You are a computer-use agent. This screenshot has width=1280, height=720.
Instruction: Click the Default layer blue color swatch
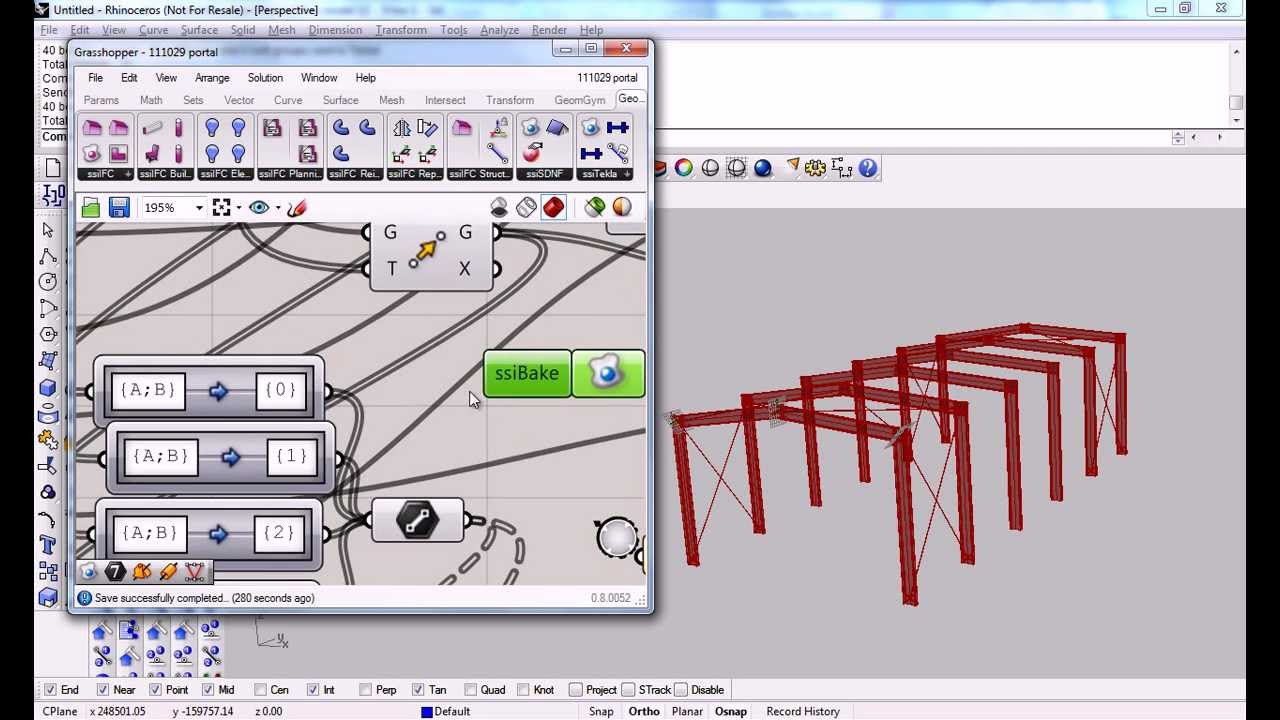click(x=426, y=712)
